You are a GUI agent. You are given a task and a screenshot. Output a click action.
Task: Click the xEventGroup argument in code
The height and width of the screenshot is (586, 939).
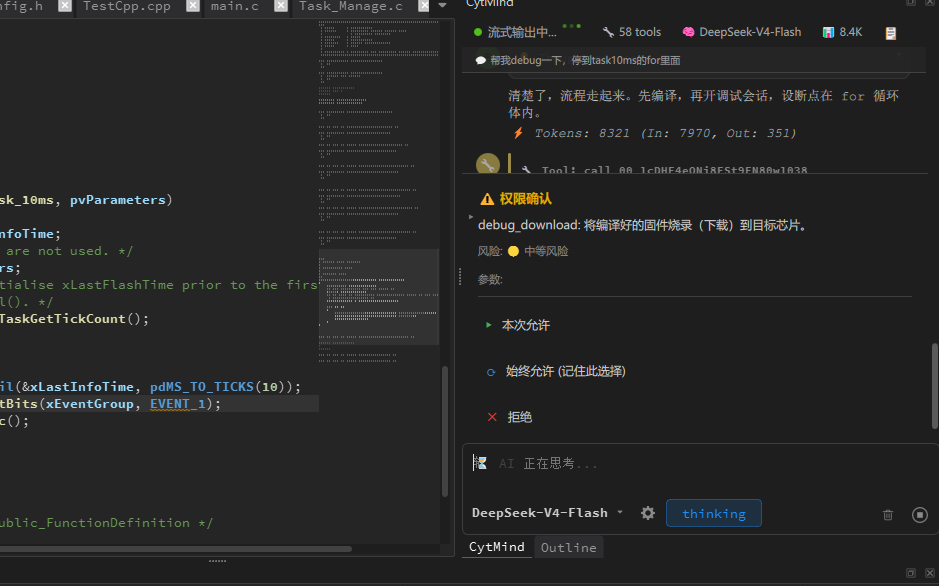(x=90, y=404)
